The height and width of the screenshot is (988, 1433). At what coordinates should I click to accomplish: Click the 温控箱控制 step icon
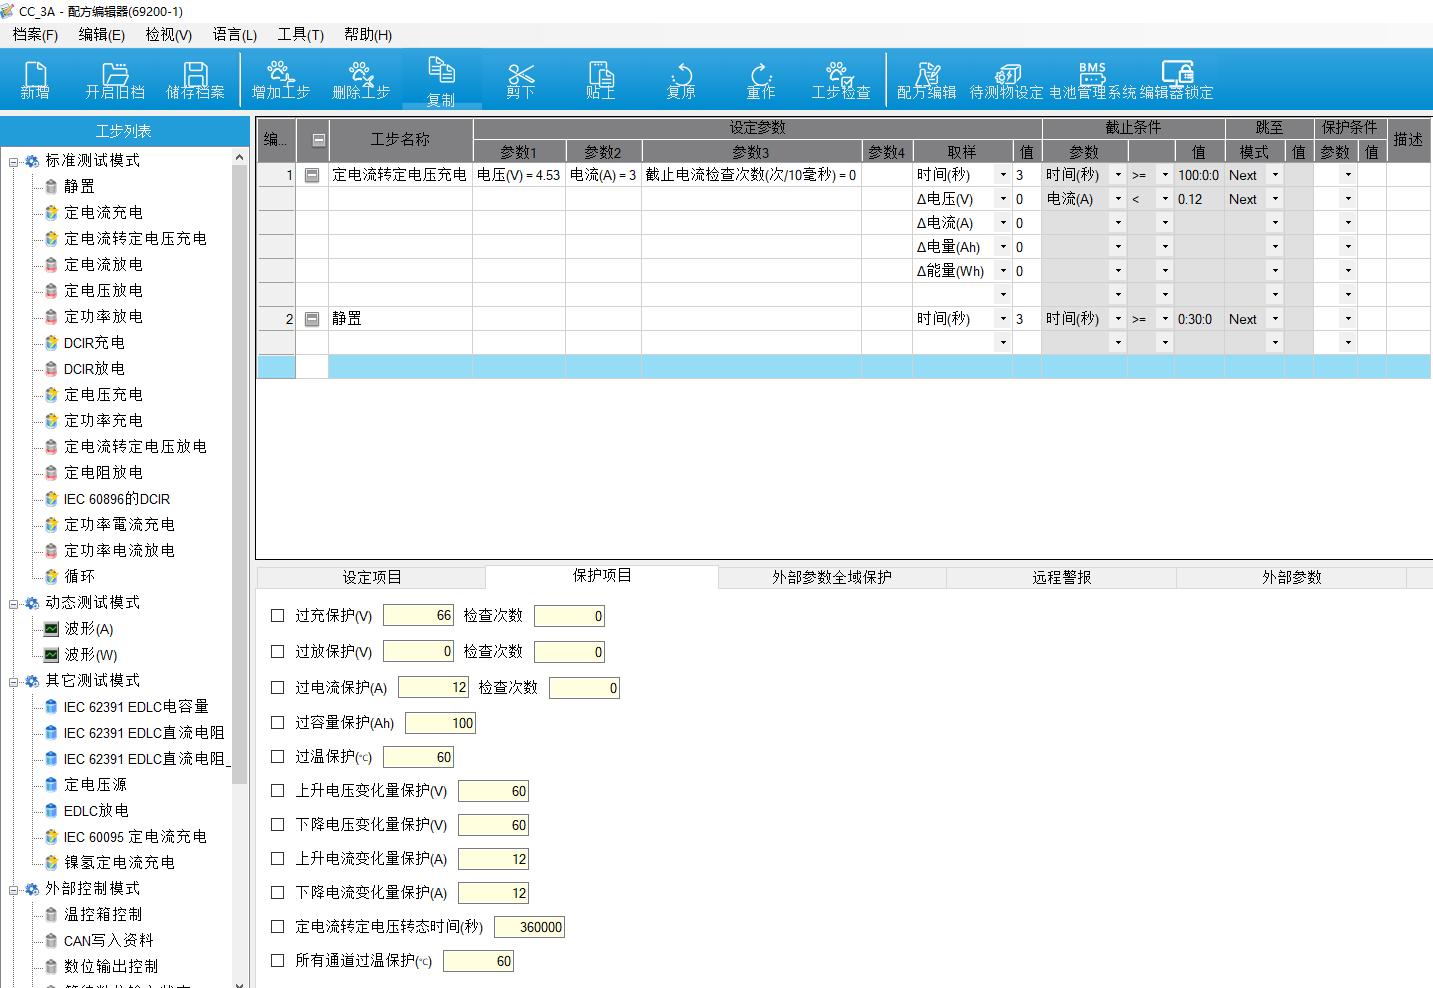point(52,915)
